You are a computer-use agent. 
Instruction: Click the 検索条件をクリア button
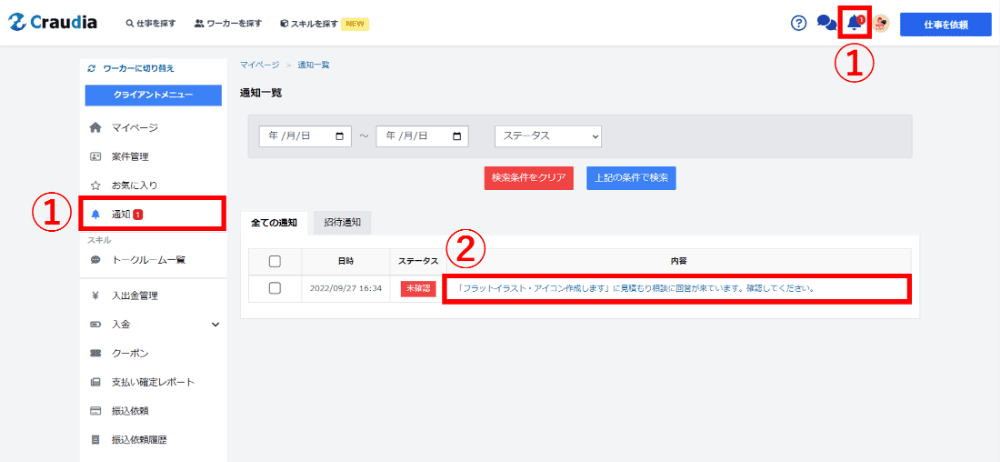click(528, 178)
